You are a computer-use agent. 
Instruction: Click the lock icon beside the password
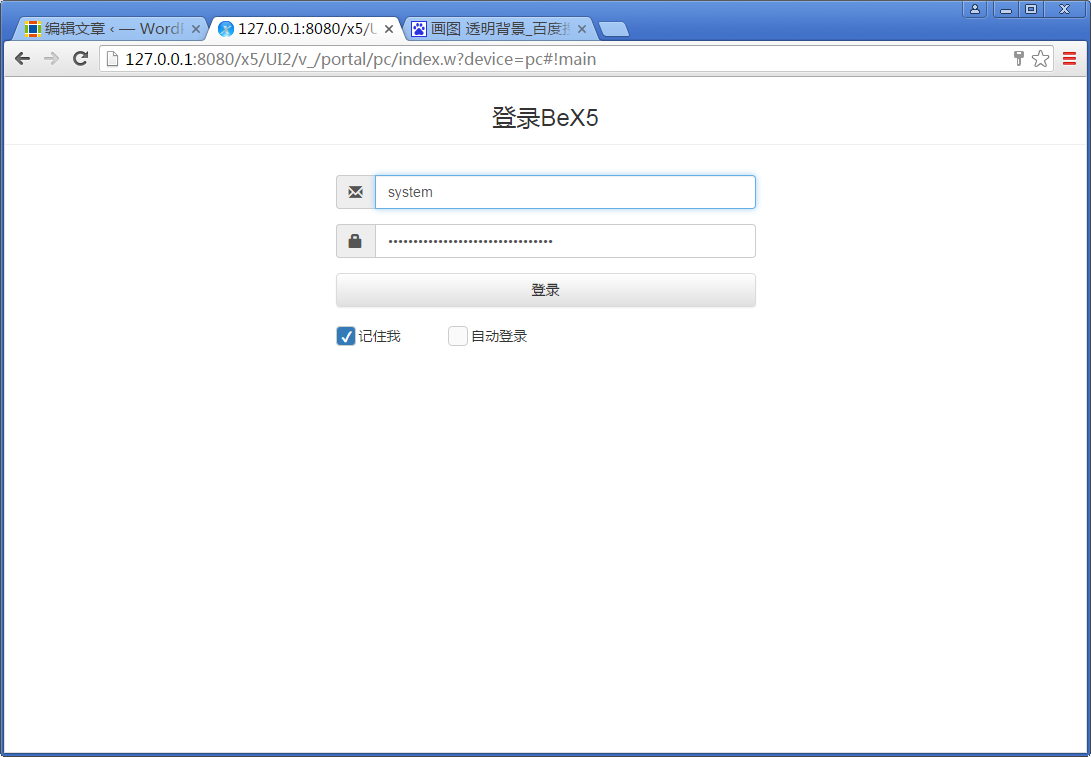(x=355, y=241)
